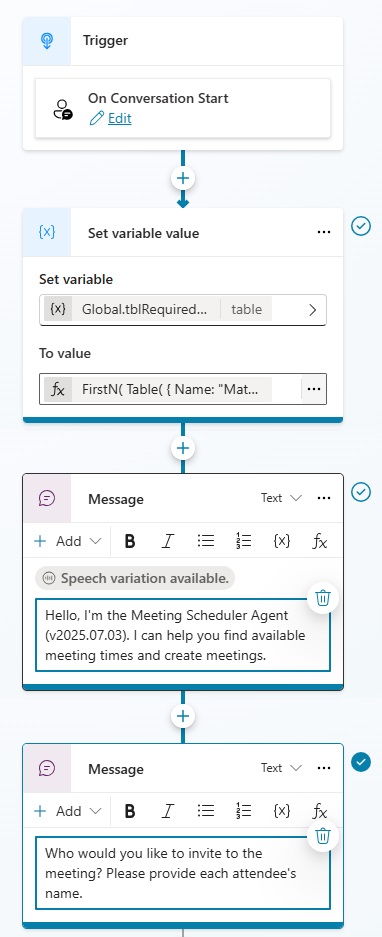This screenshot has height=937, width=382.
Task: Insert numbered list in second Message node
Action: (243, 811)
